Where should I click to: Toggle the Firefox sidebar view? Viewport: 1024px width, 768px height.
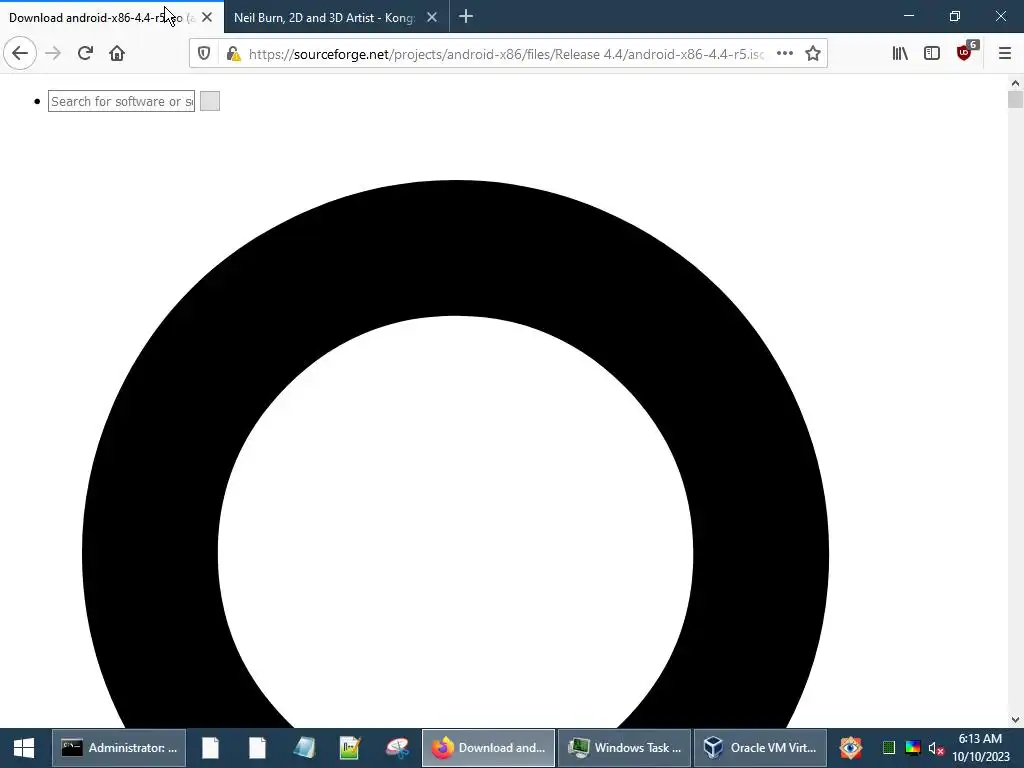click(932, 54)
